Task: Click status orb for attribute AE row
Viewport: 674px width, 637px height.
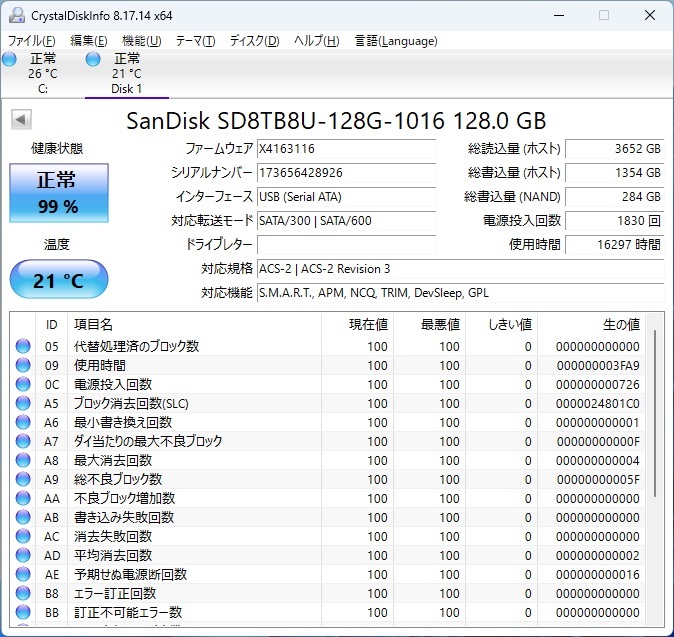Action: click(23, 575)
